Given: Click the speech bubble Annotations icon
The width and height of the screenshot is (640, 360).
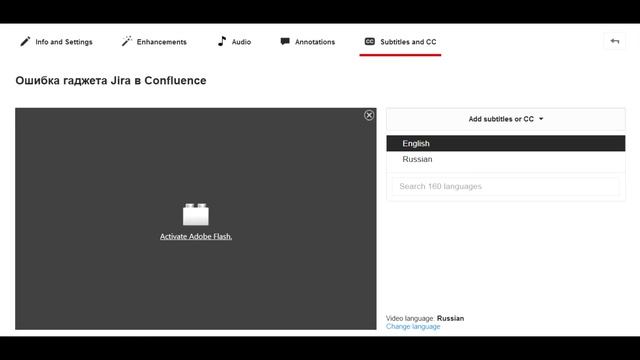Looking at the screenshot, I should [x=285, y=41].
